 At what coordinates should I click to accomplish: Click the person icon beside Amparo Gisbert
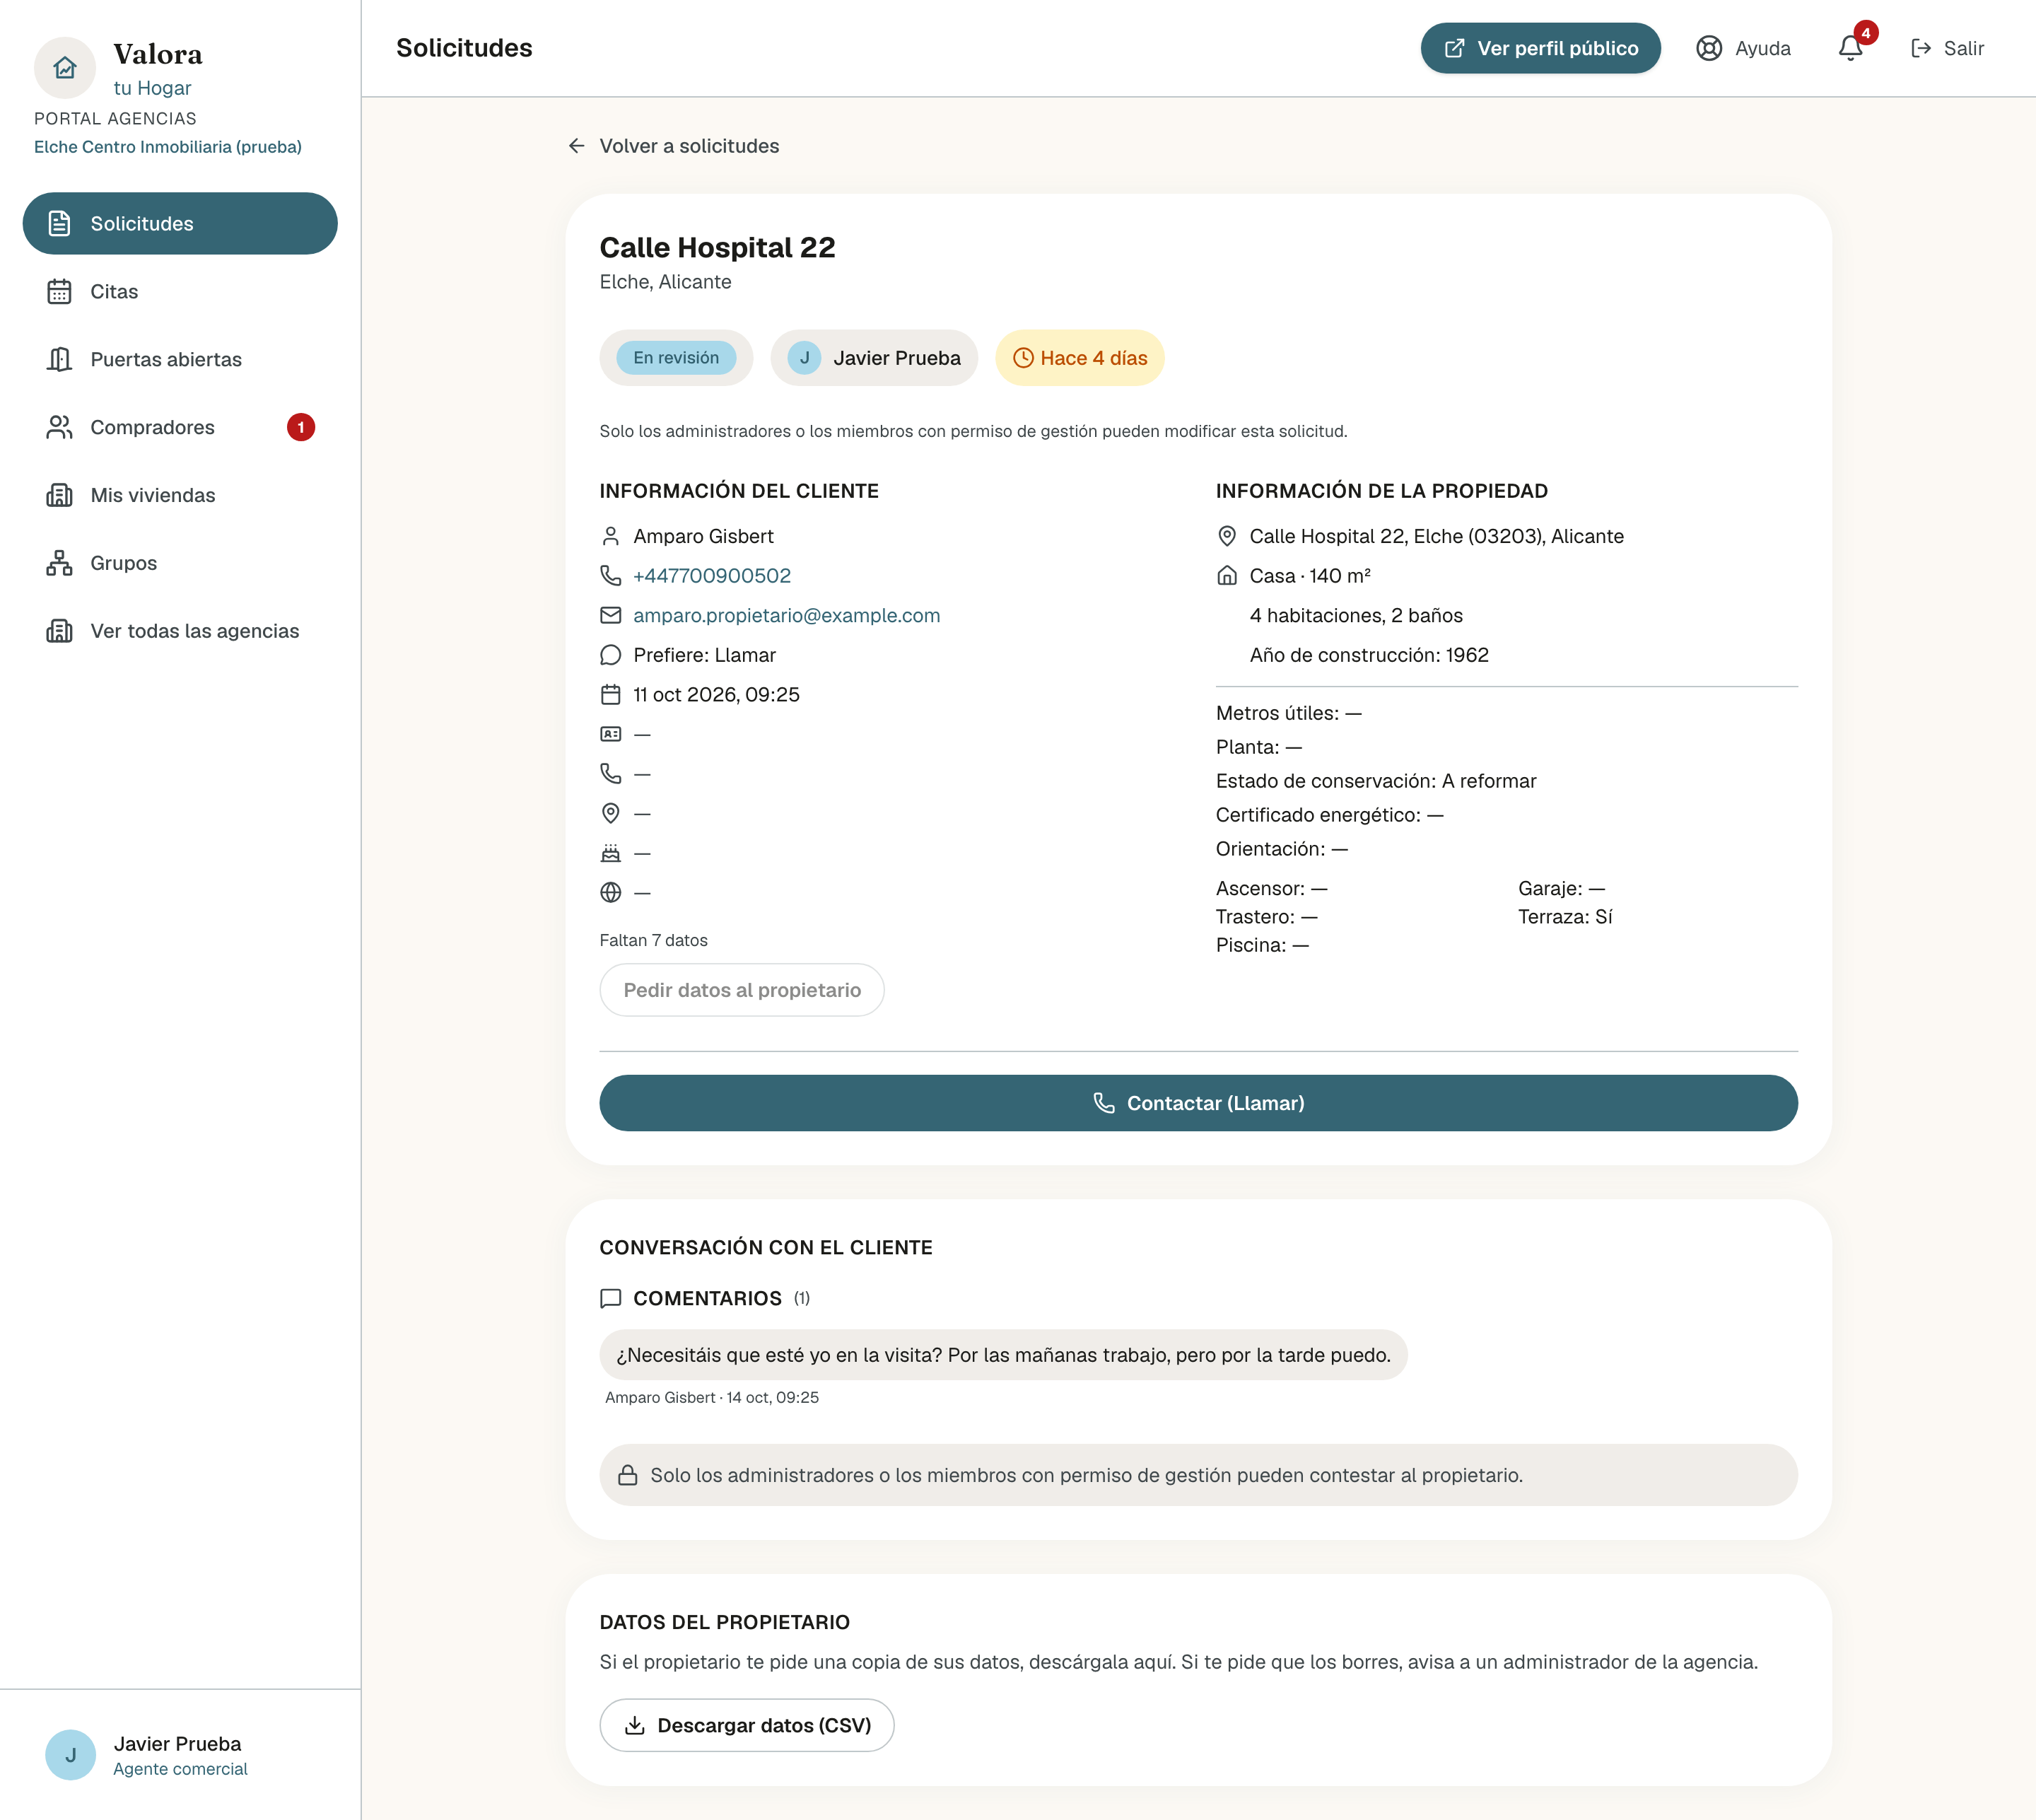pyautogui.click(x=611, y=537)
